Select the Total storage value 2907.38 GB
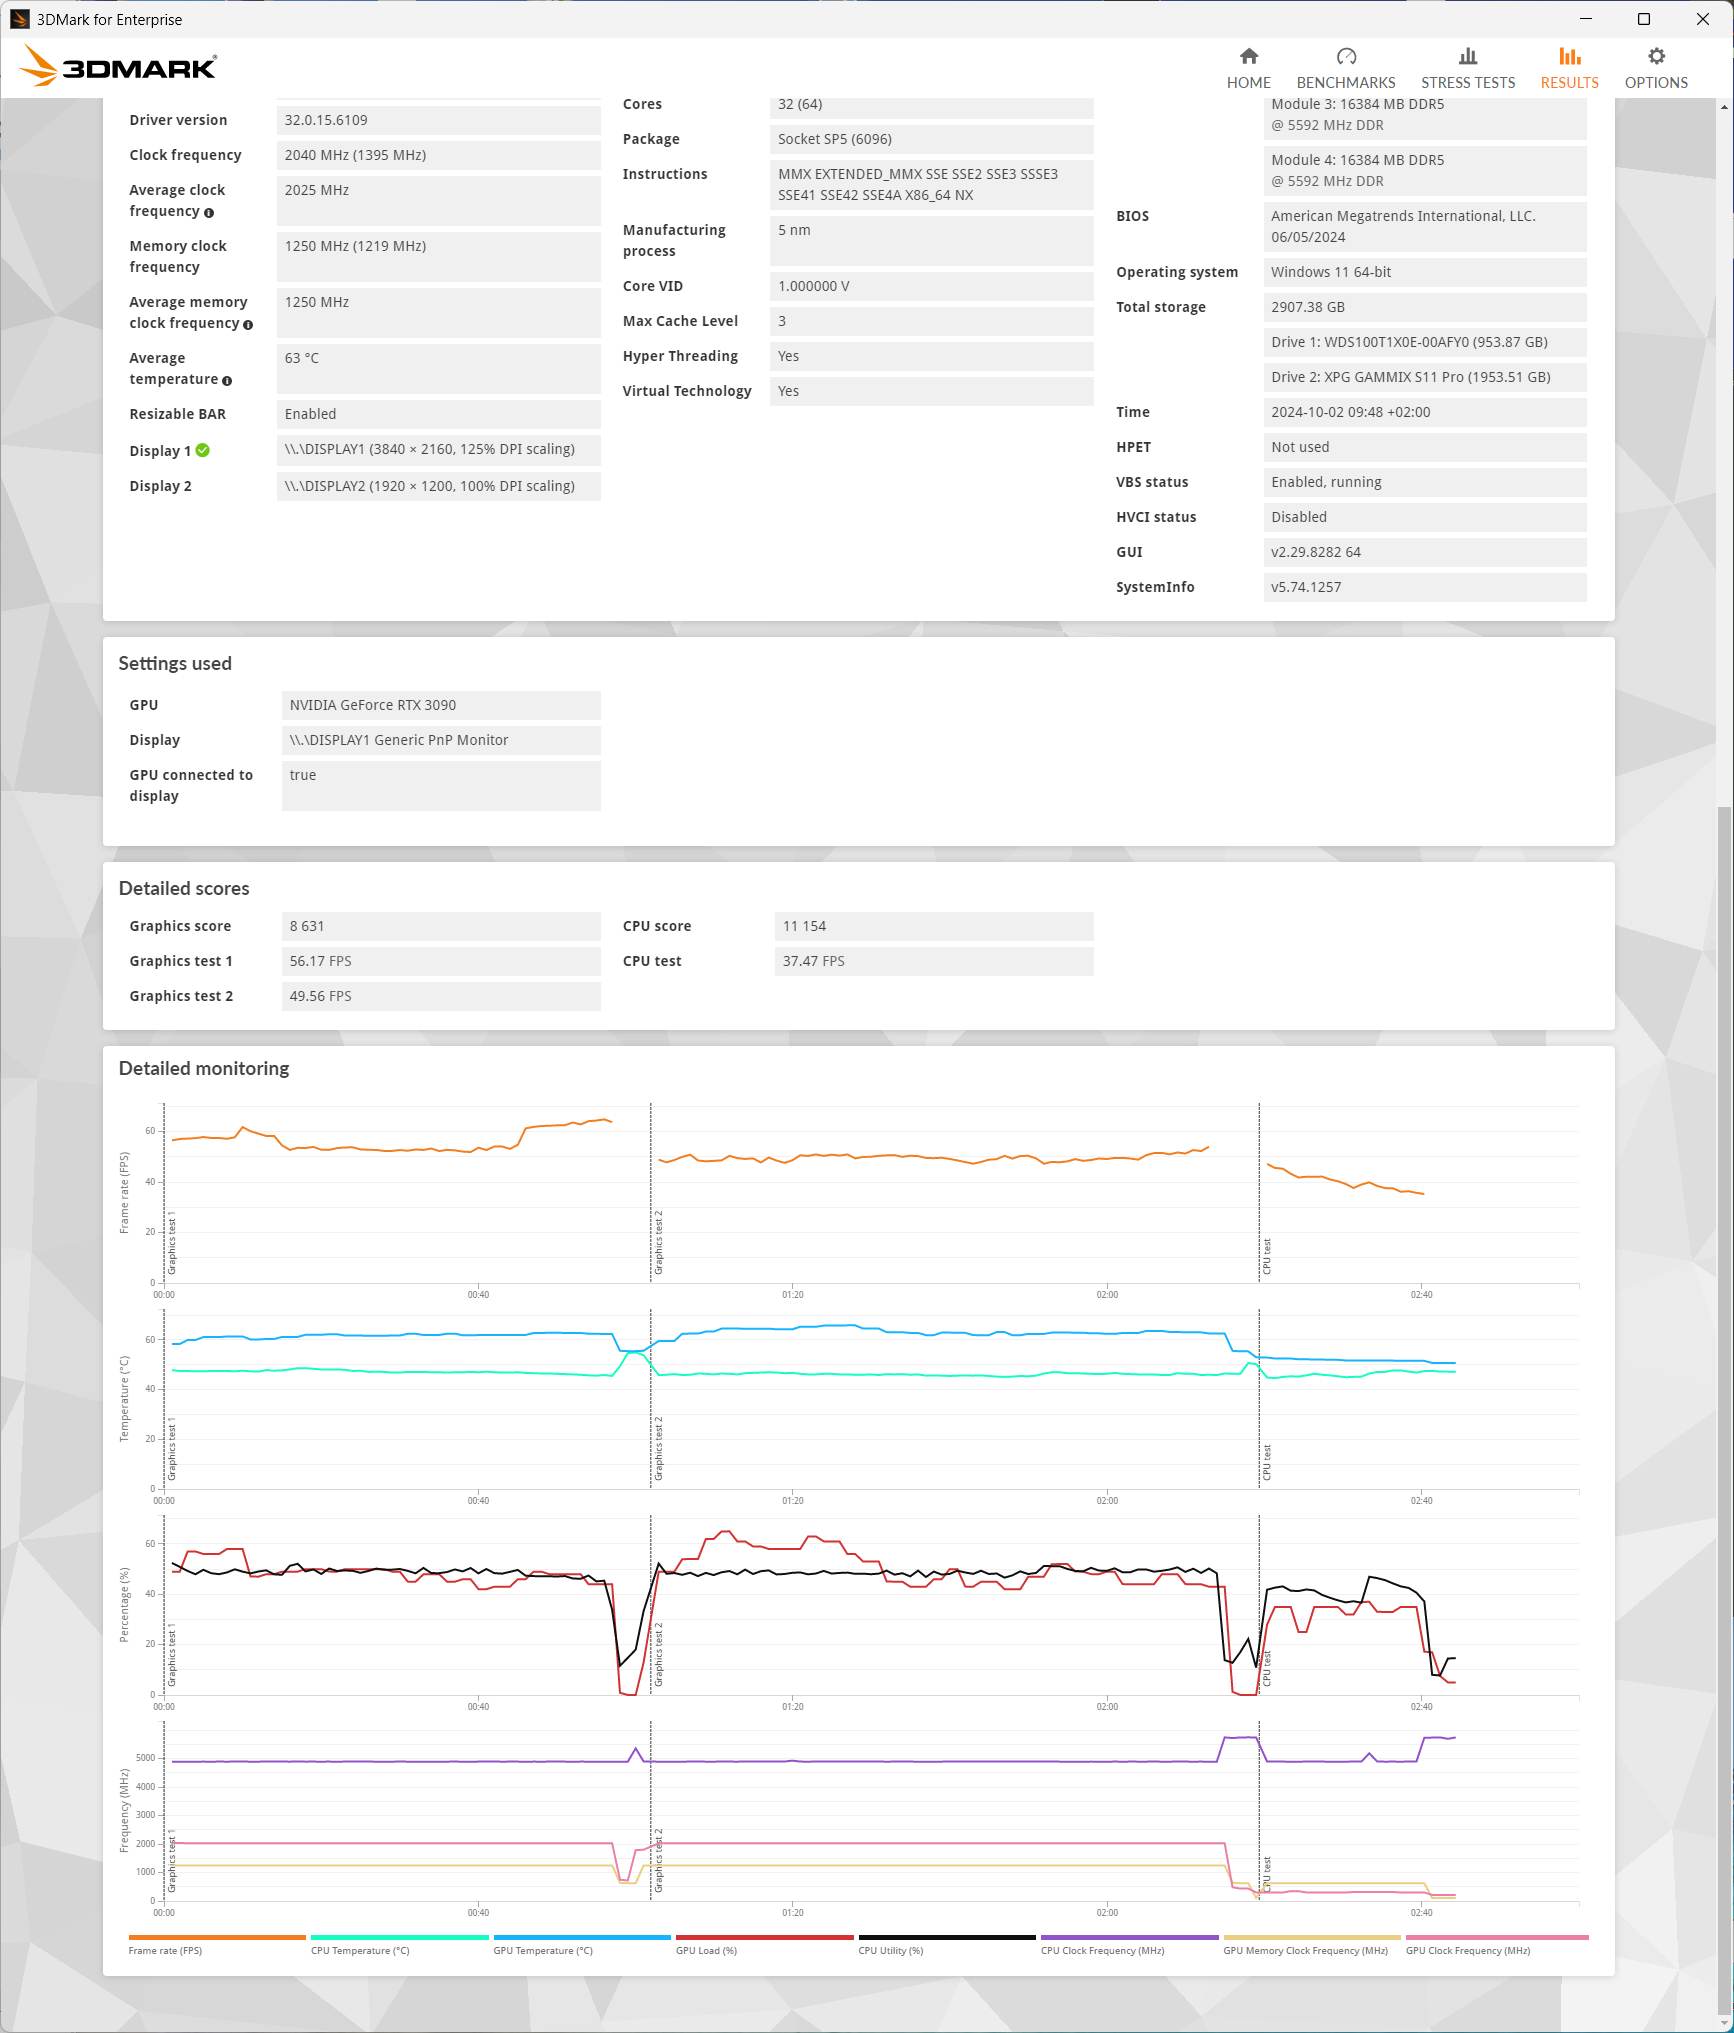1734x2033 pixels. (x=1425, y=307)
